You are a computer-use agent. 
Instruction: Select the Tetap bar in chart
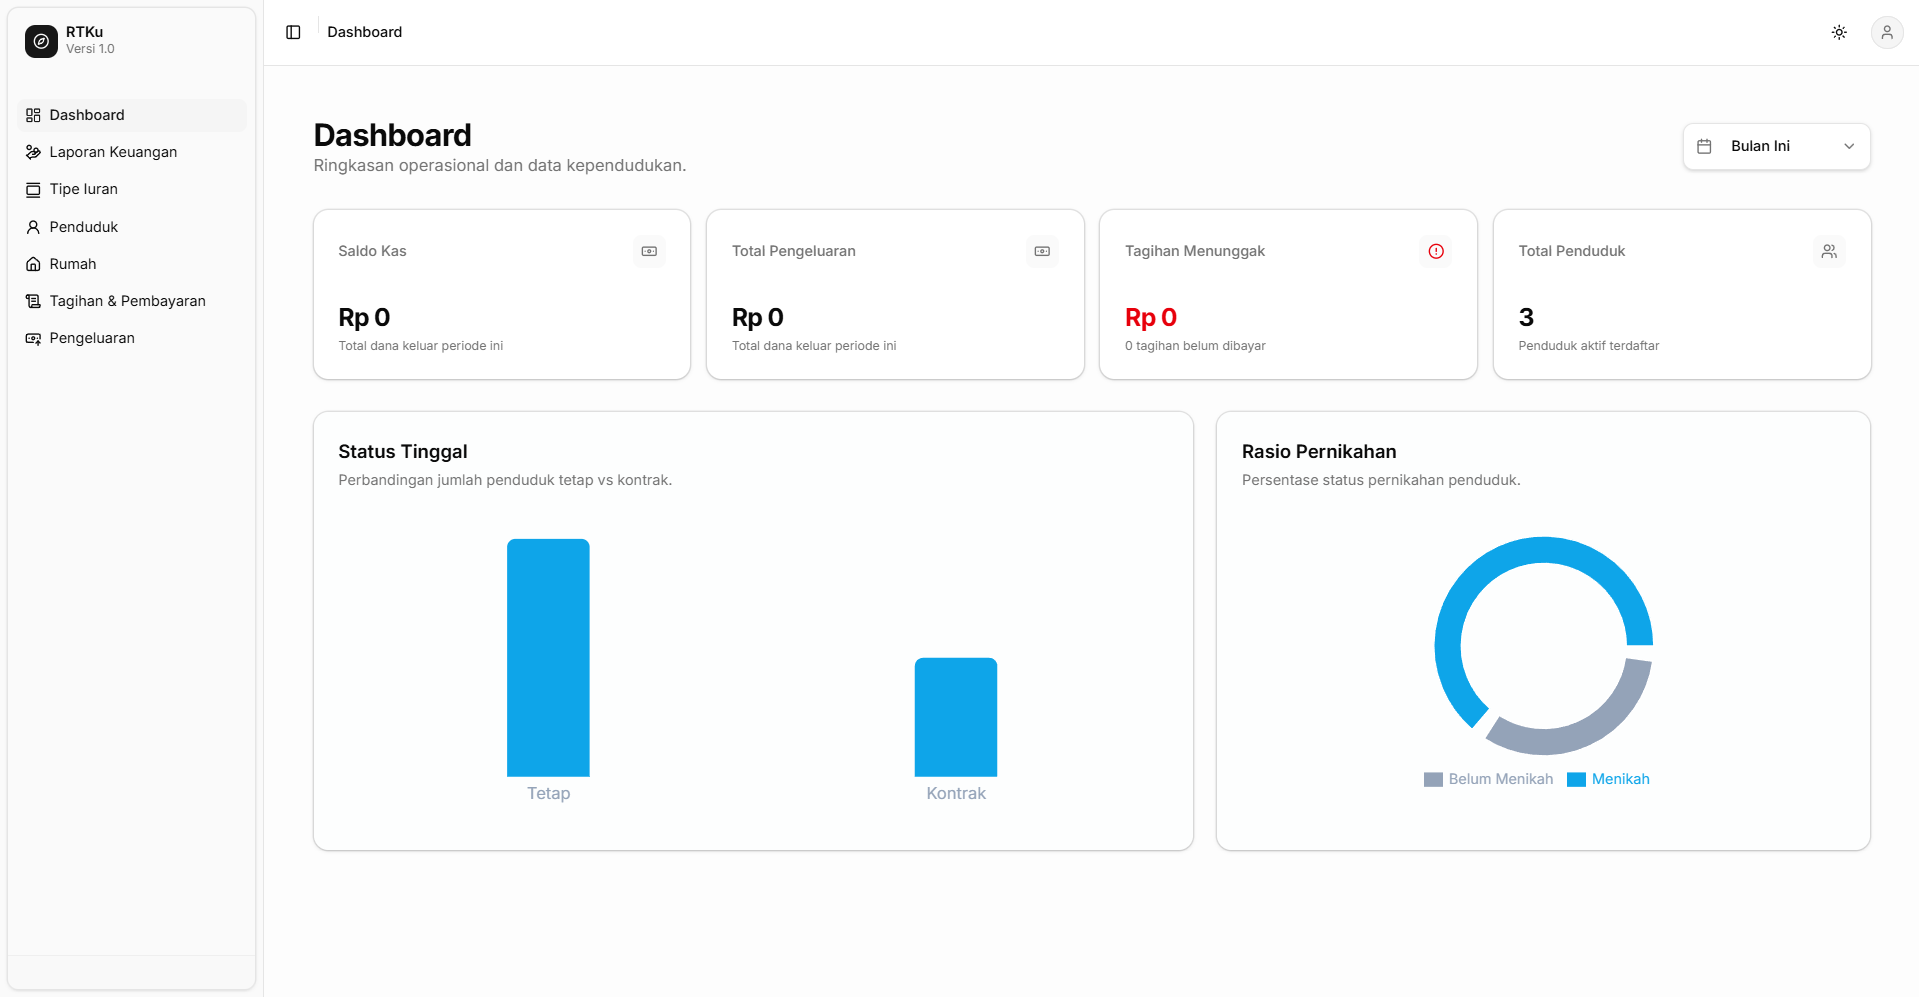coord(548,657)
